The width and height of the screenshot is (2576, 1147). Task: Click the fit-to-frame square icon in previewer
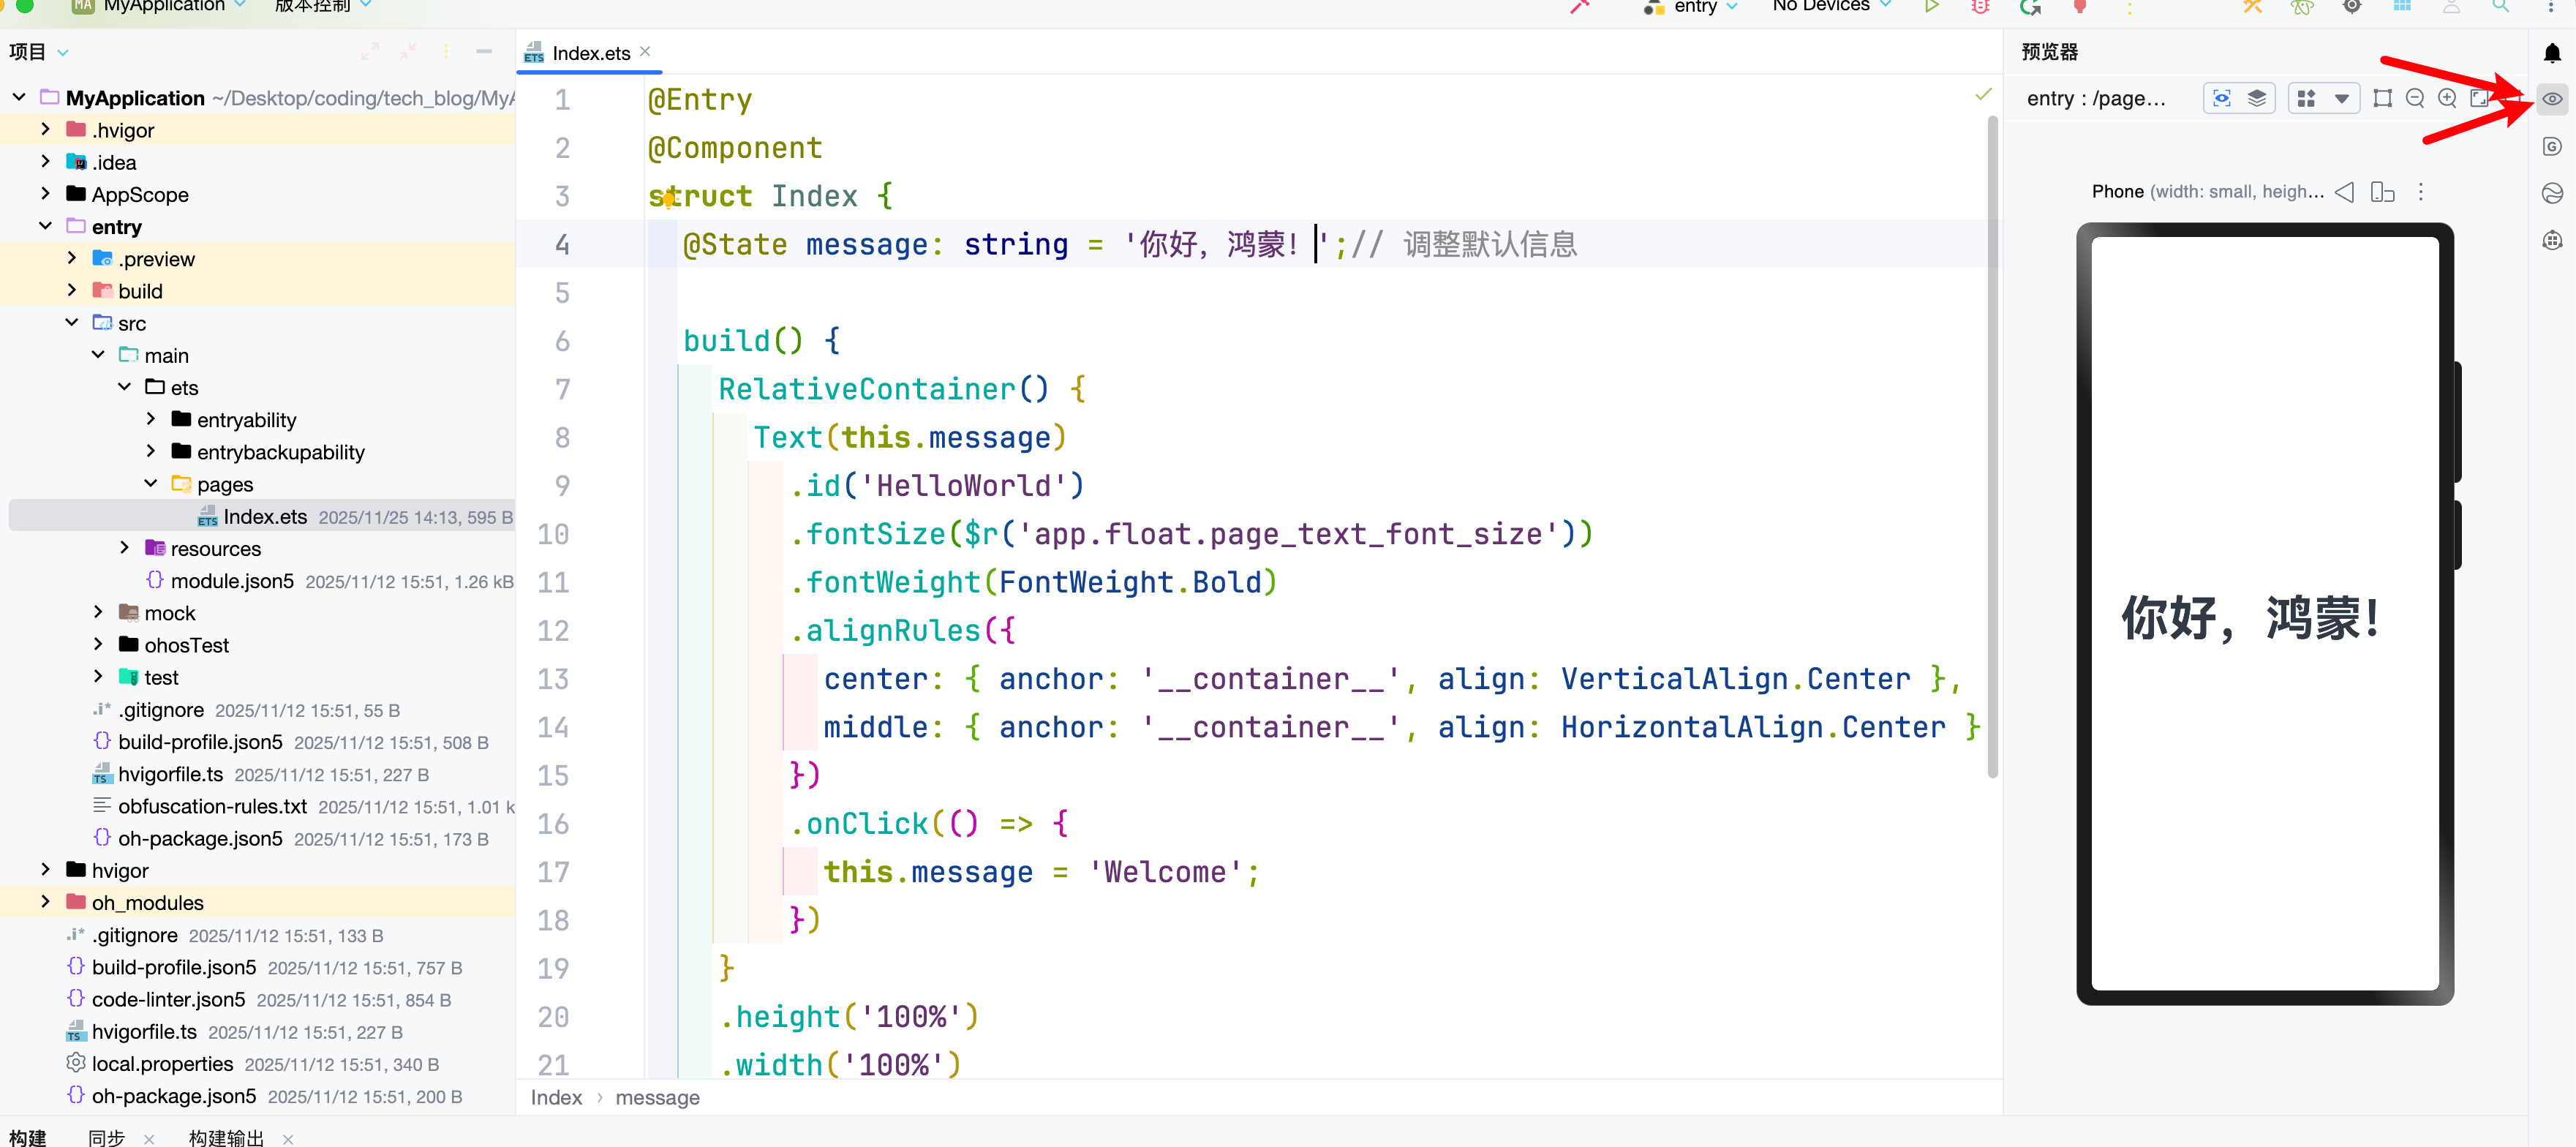[2382, 98]
